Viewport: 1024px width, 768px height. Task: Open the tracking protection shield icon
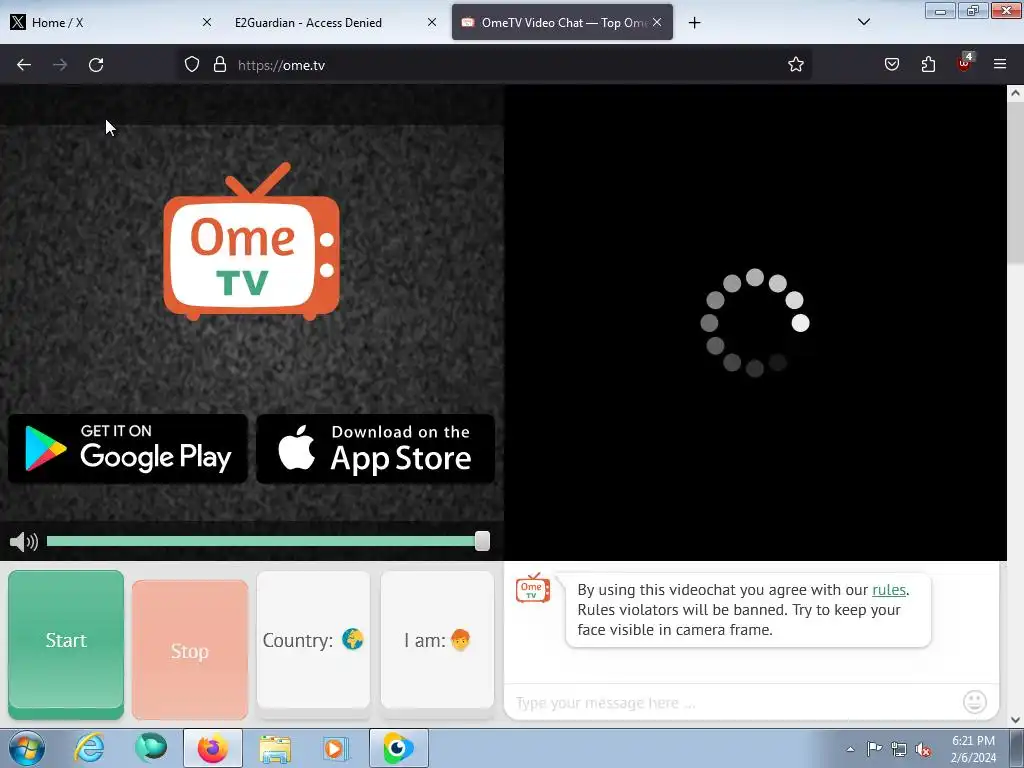click(x=191, y=64)
